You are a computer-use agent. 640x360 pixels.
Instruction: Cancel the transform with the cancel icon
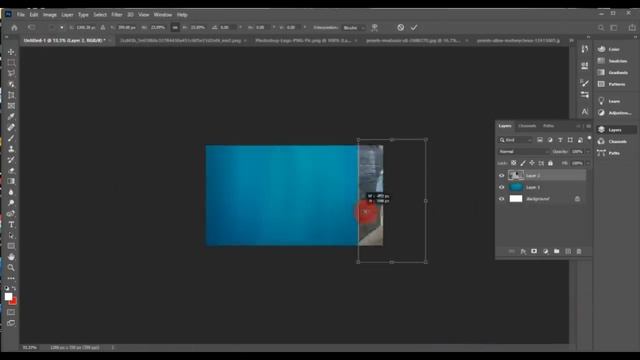click(x=400, y=27)
